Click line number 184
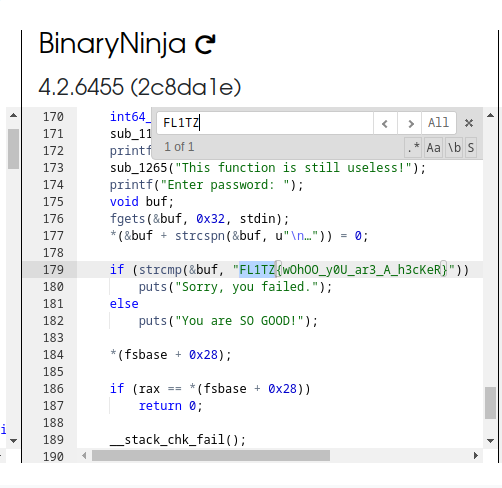Screen dimensions: 502x488 pyautogui.click(x=53, y=355)
